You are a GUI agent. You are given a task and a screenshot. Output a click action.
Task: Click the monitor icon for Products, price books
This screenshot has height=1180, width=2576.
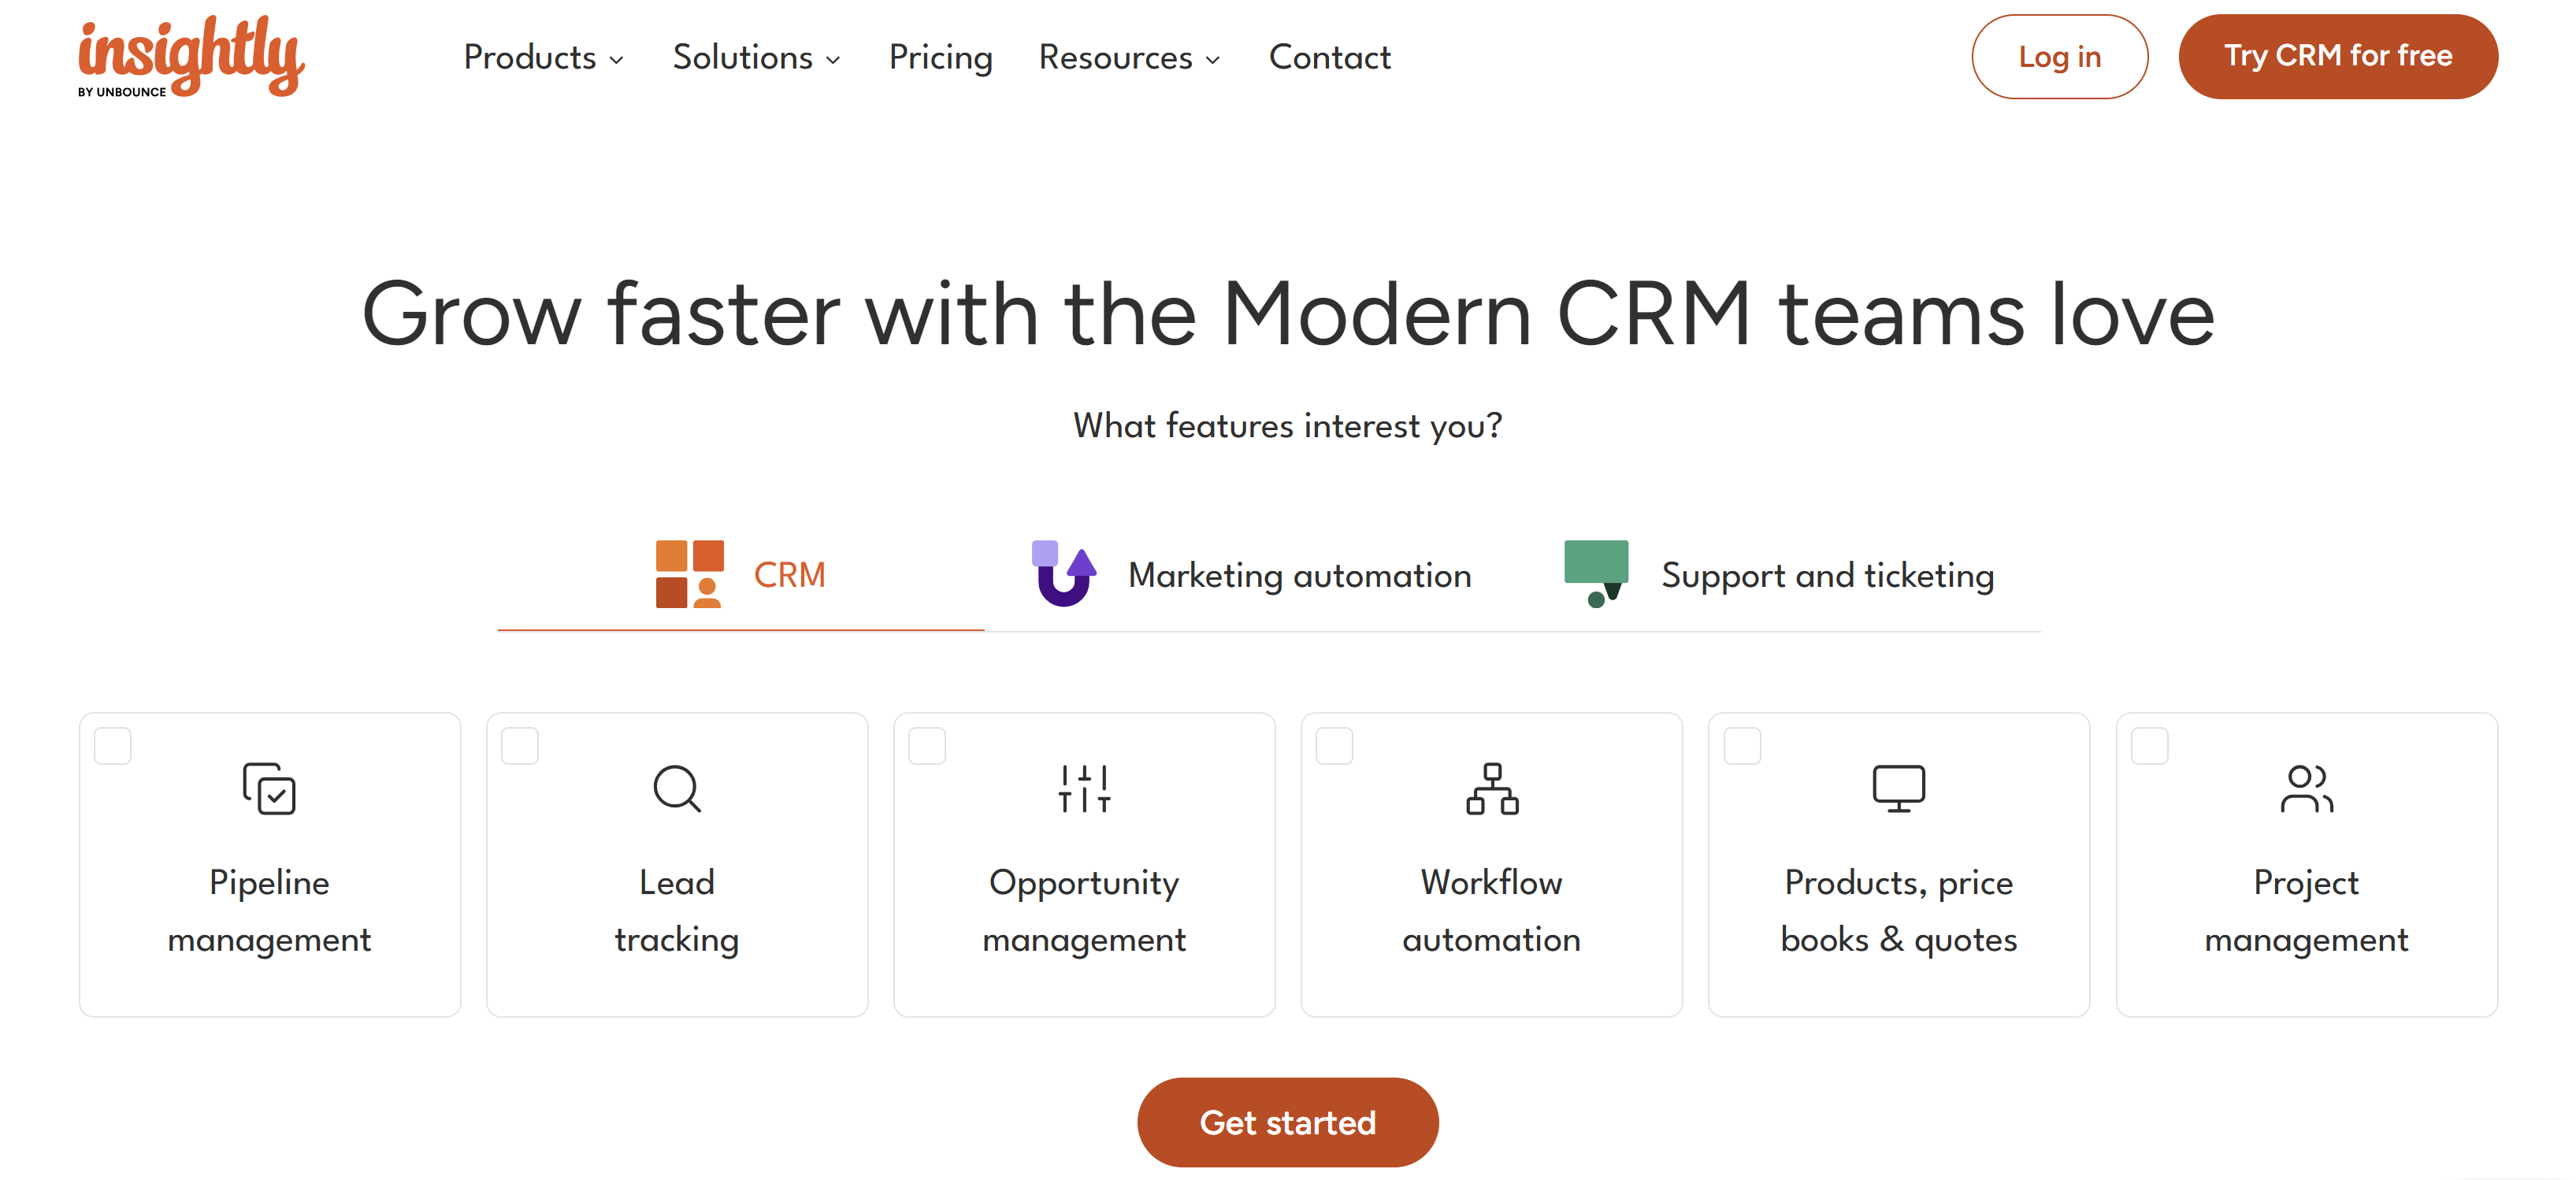pos(1899,789)
